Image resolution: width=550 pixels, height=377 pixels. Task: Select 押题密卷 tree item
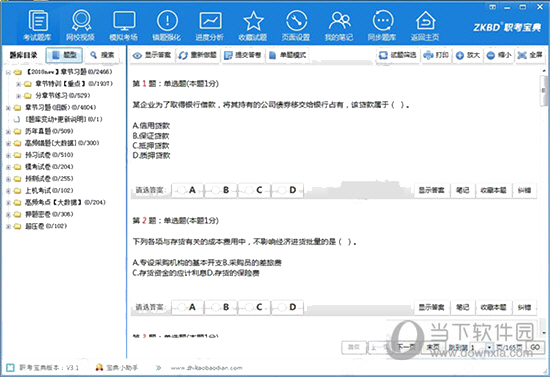pyautogui.click(x=49, y=214)
